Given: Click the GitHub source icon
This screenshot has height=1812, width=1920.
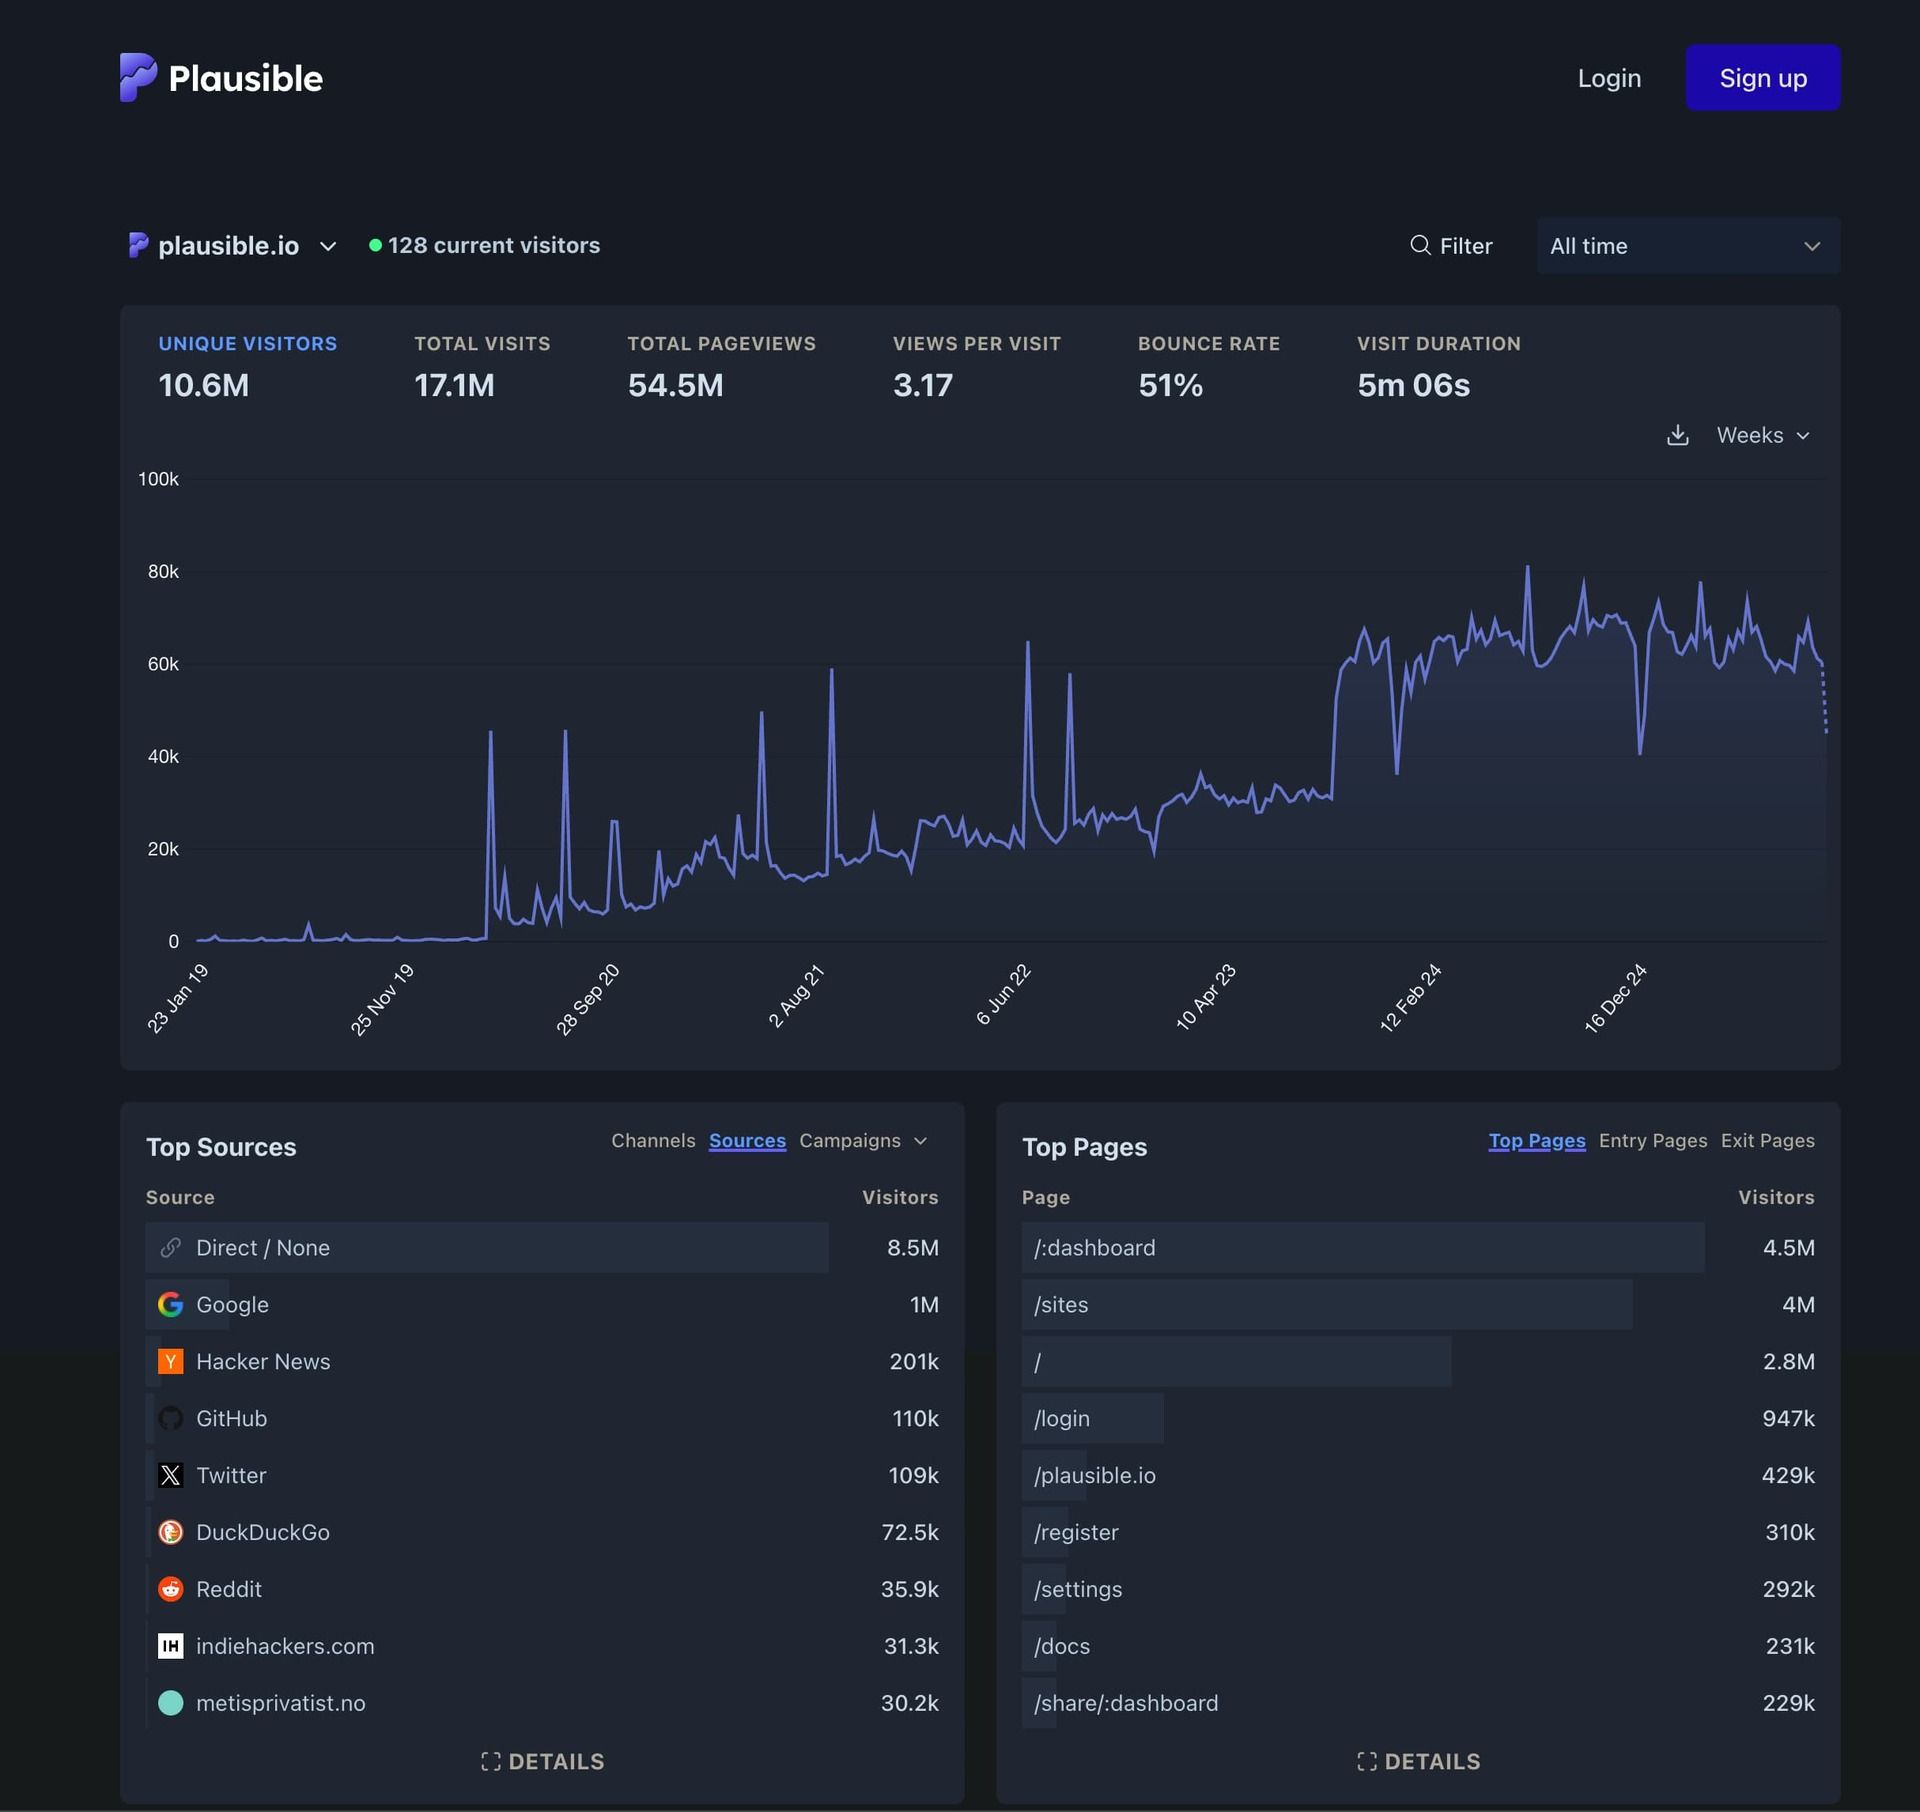Looking at the screenshot, I should coord(171,1418).
